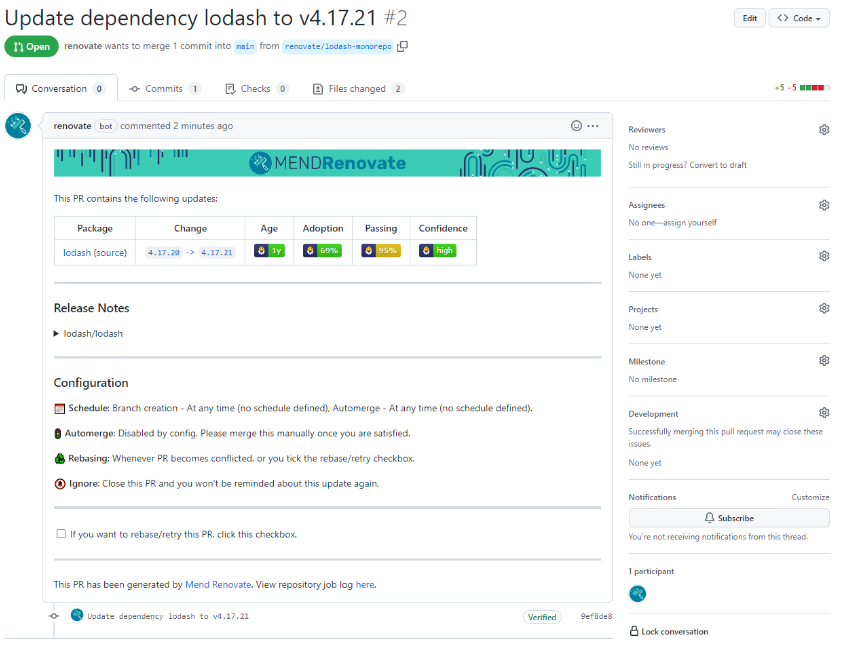Open Development gear settings
Image resolution: width=842 pixels, height=650 pixels.
(824, 413)
